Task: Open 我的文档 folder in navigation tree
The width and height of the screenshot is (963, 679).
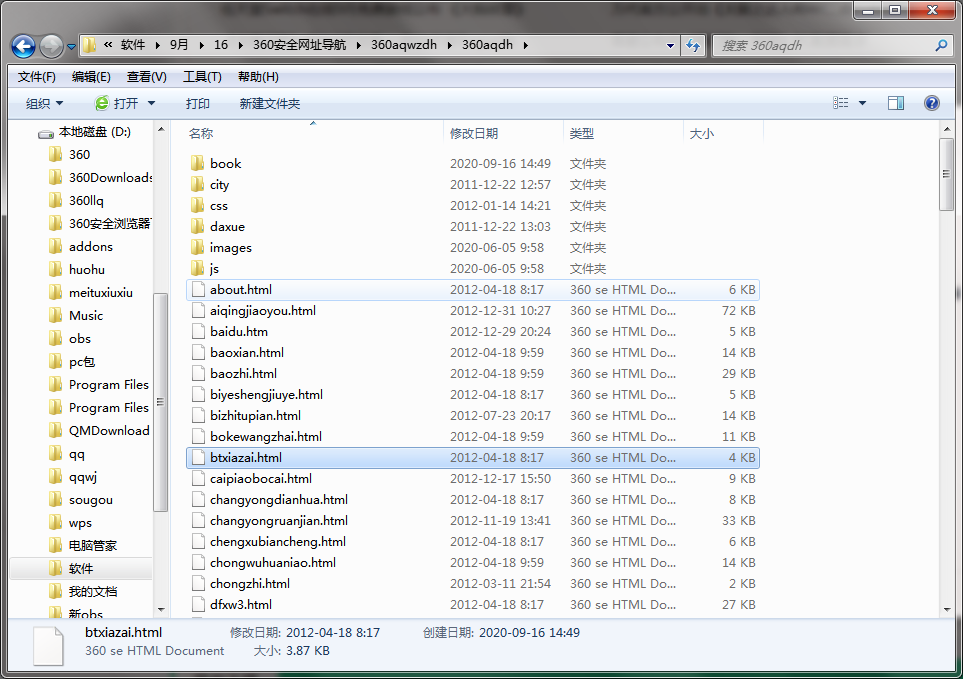Action: click(x=93, y=592)
